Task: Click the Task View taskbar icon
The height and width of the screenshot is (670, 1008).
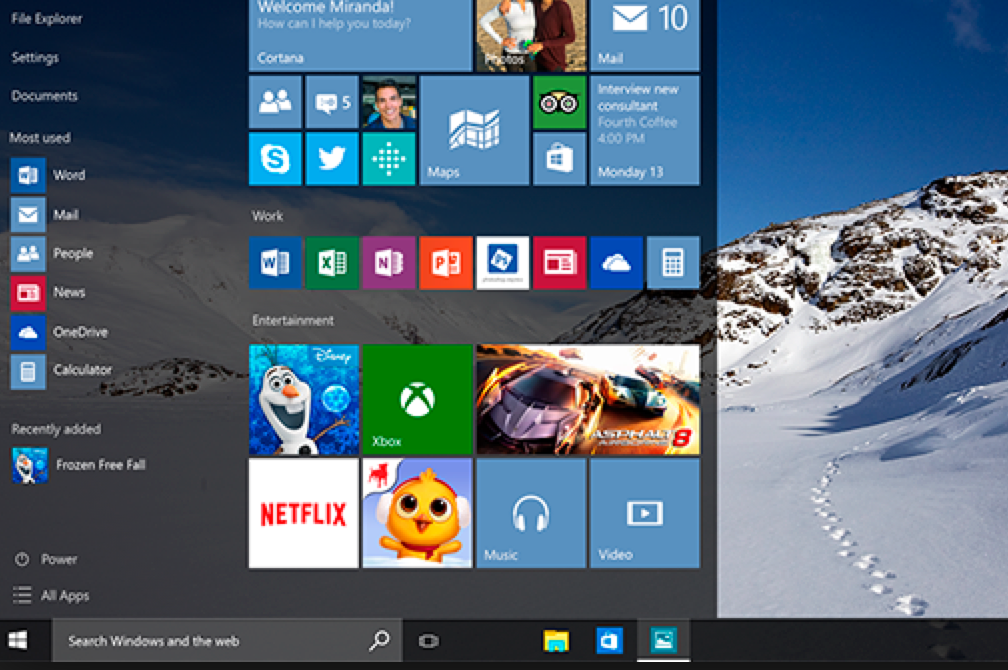Action: pyautogui.click(x=429, y=641)
